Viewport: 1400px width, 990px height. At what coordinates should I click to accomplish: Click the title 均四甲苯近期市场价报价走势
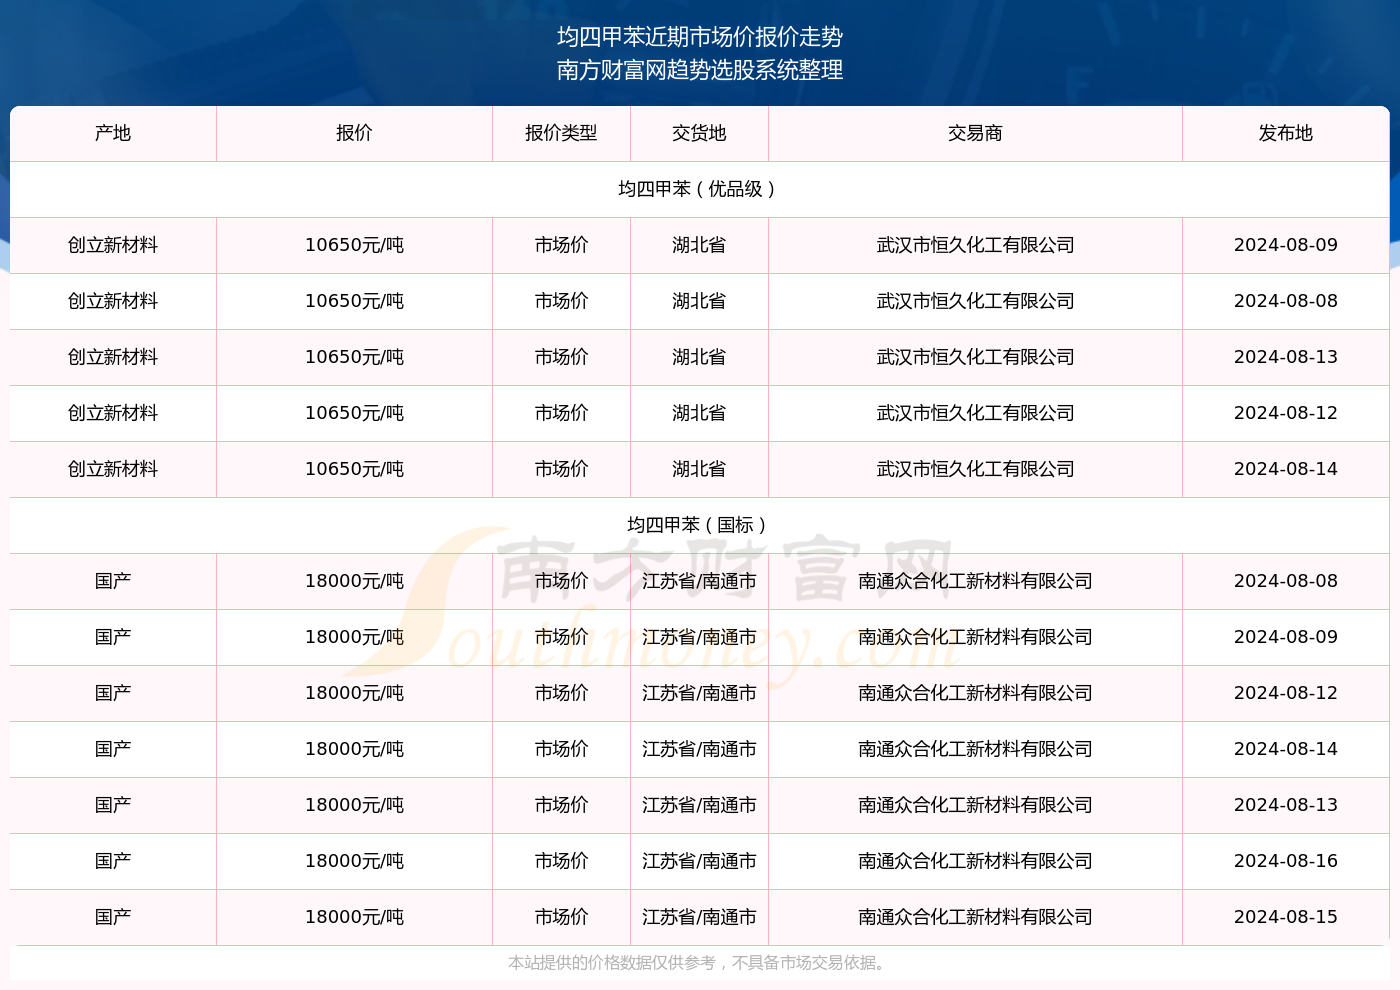tap(700, 37)
